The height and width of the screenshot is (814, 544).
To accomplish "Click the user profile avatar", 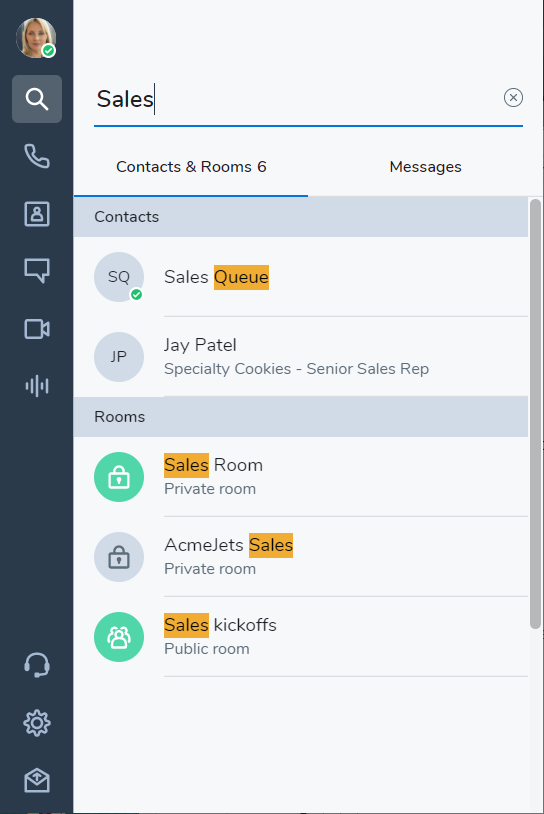I will tap(36, 38).
